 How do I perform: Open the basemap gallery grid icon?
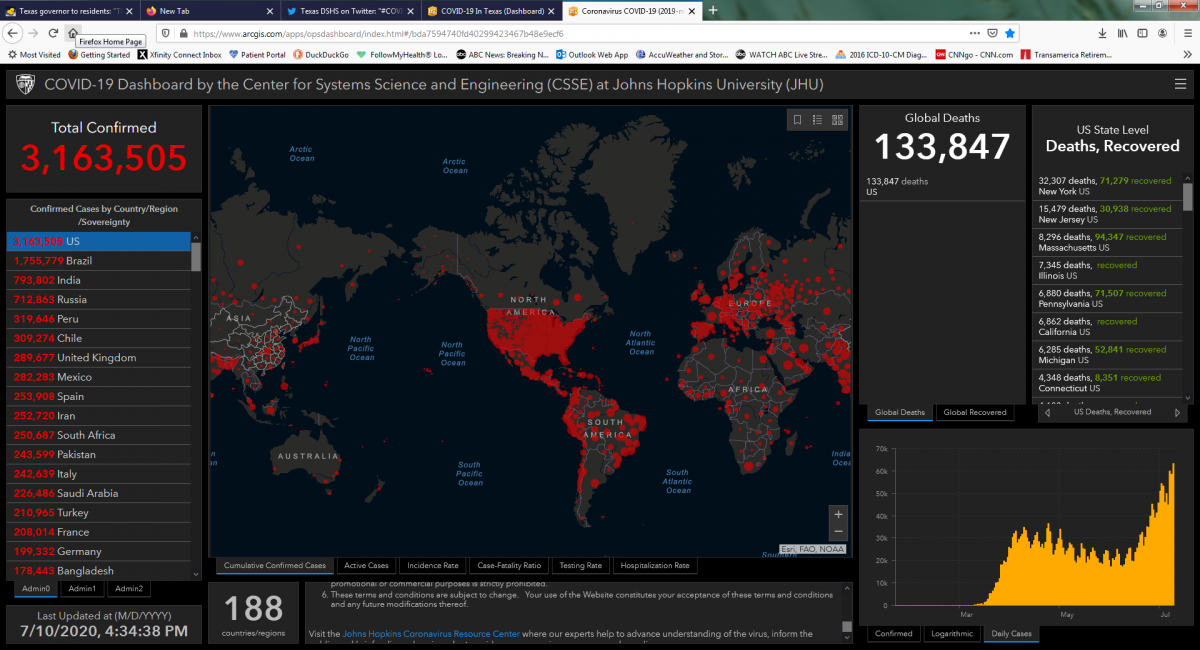(x=838, y=120)
